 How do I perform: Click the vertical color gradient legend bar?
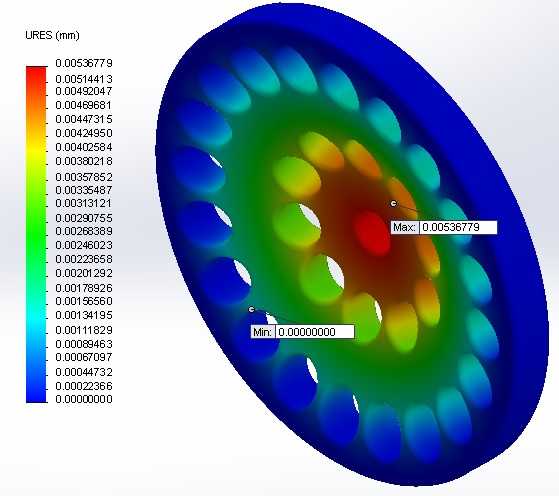click(x=36, y=234)
